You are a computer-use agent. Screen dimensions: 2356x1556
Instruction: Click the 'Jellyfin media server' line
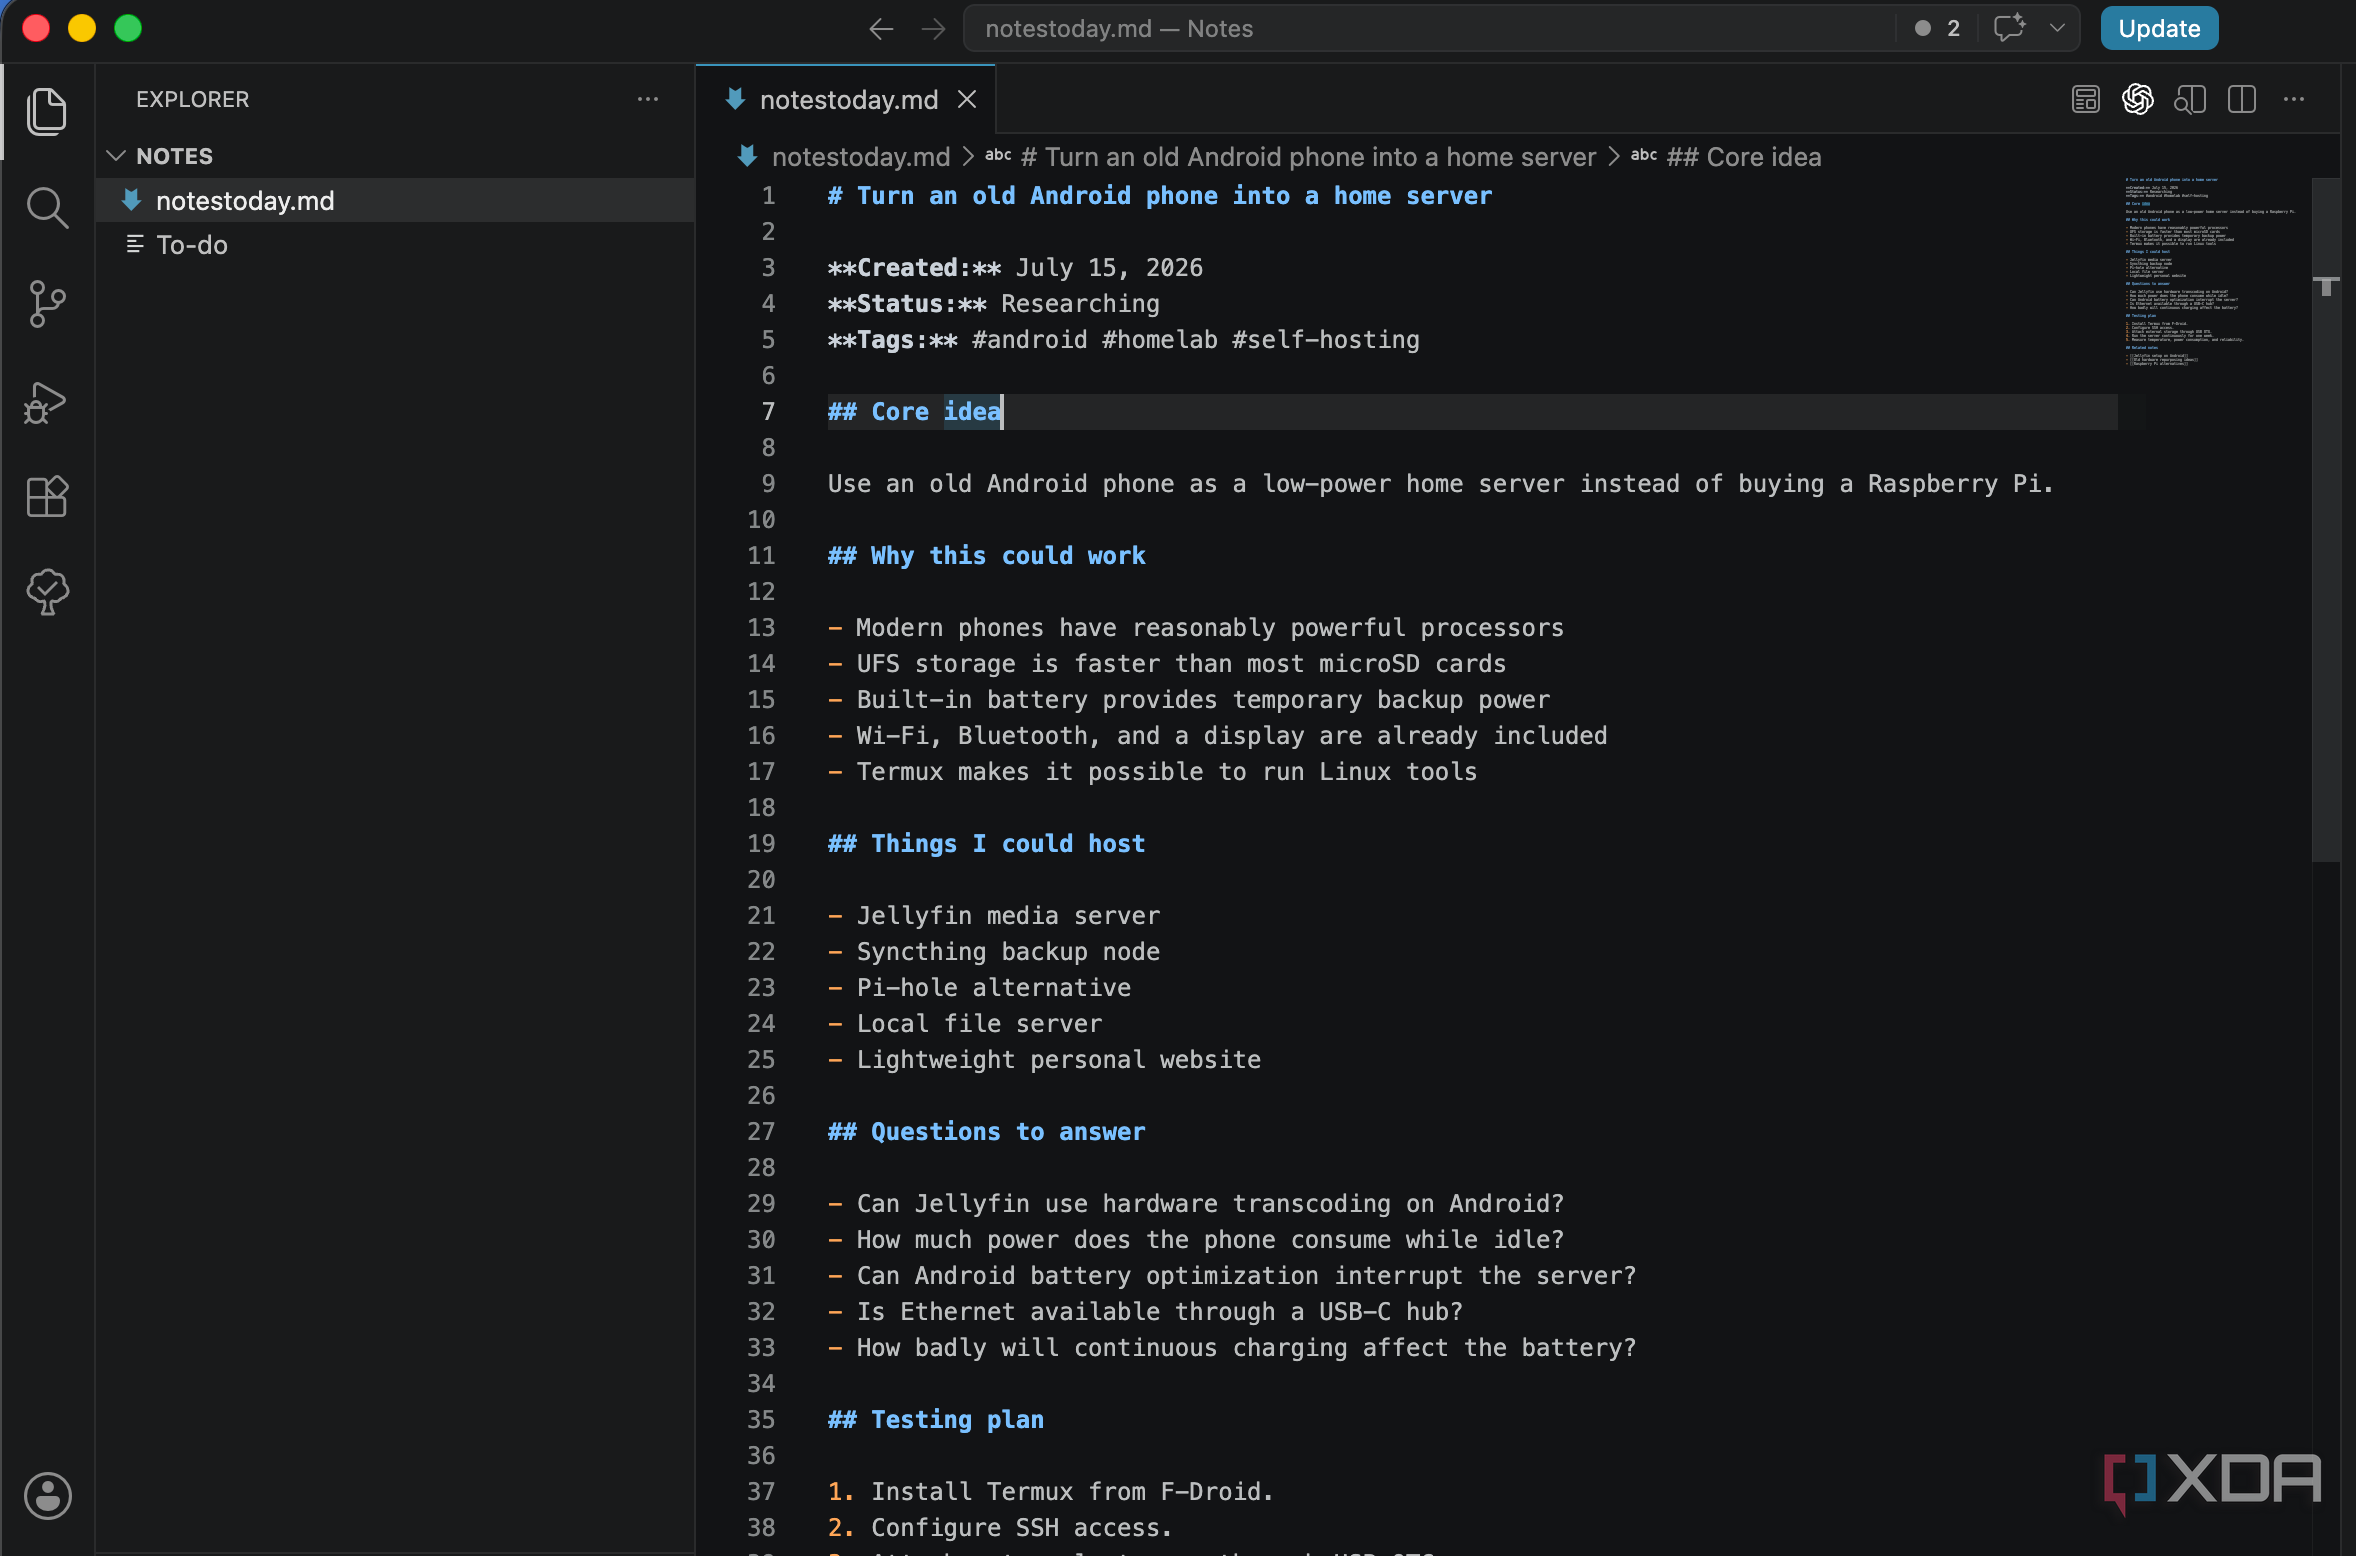[994, 916]
